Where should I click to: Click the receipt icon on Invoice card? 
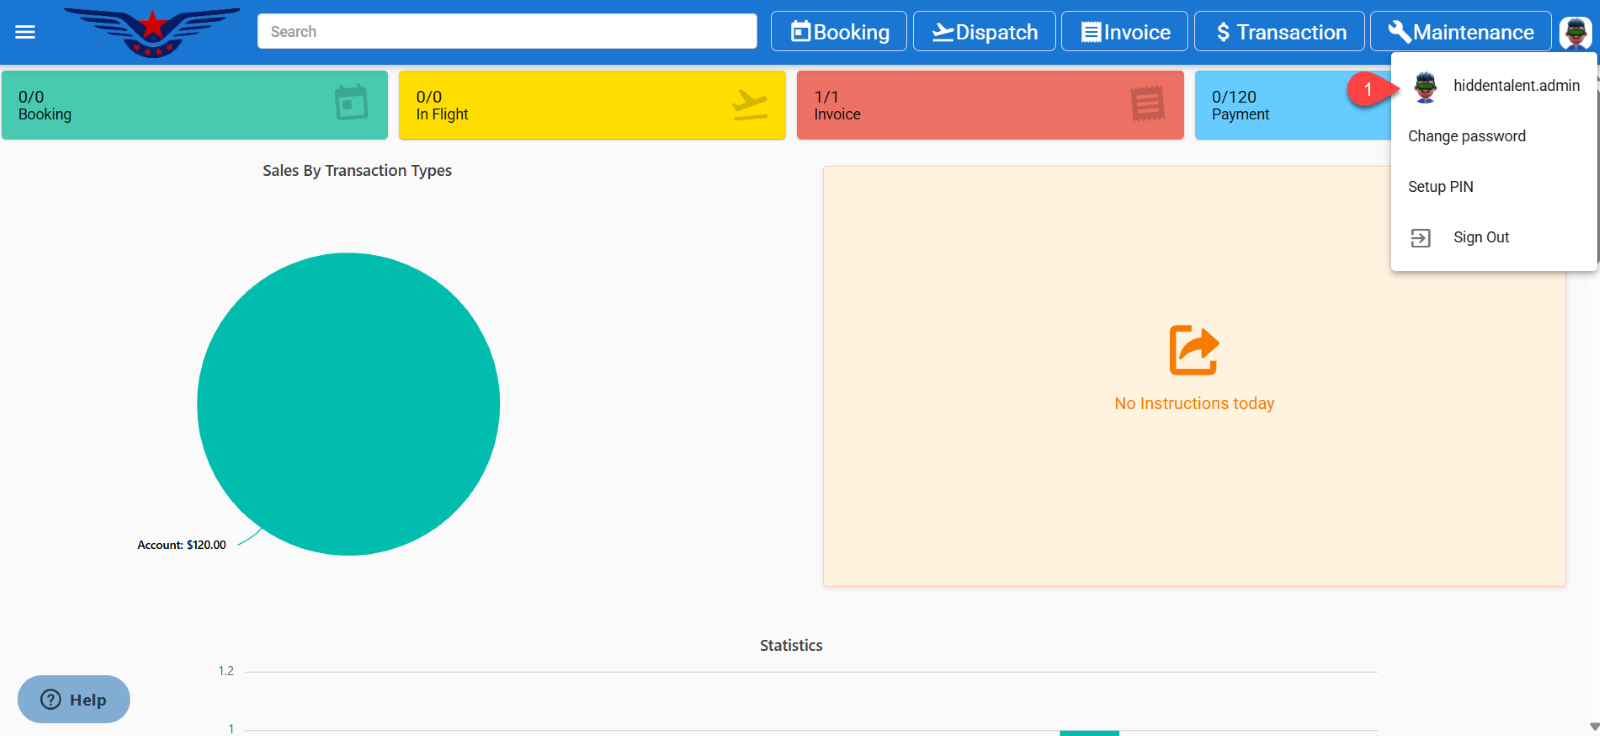pyautogui.click(x=1147, y=103)
